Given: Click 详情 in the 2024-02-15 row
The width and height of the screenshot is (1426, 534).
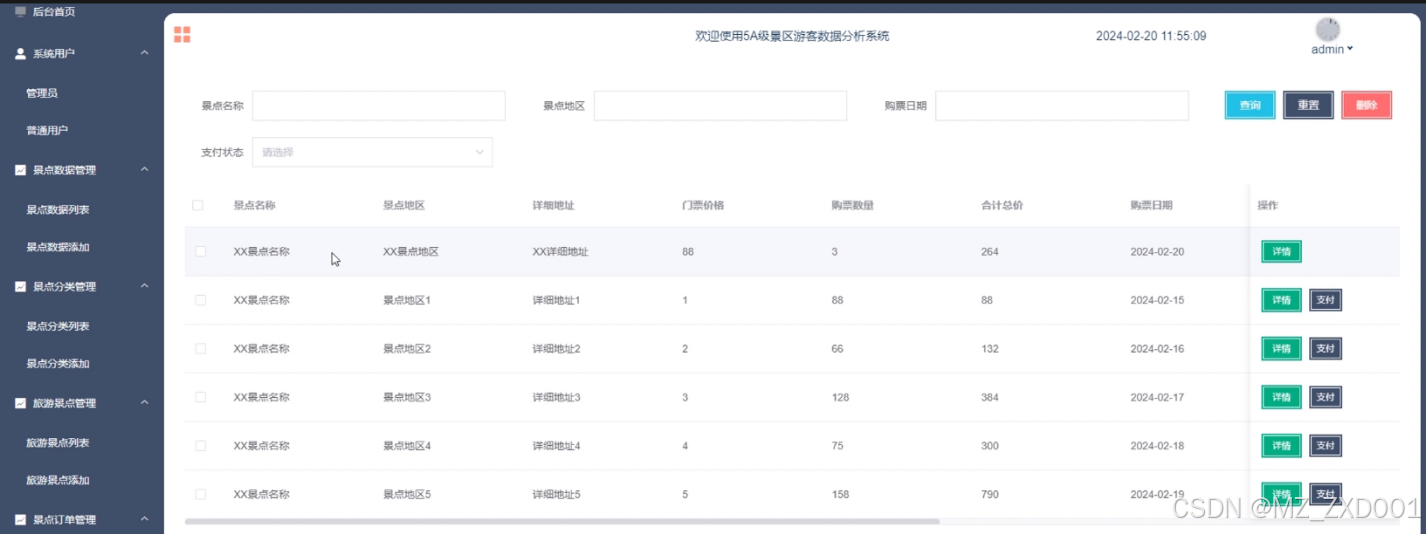Looking at the screenshot, I should (x=1281, y=300).
